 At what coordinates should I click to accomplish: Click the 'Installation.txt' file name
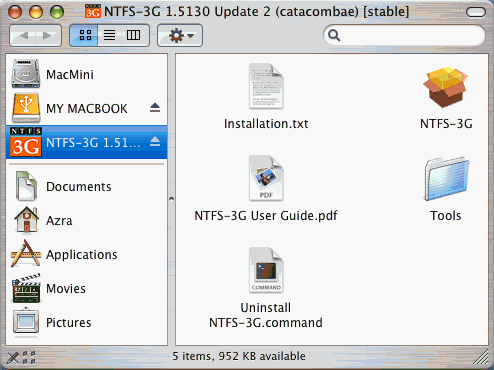click(266, 124)
